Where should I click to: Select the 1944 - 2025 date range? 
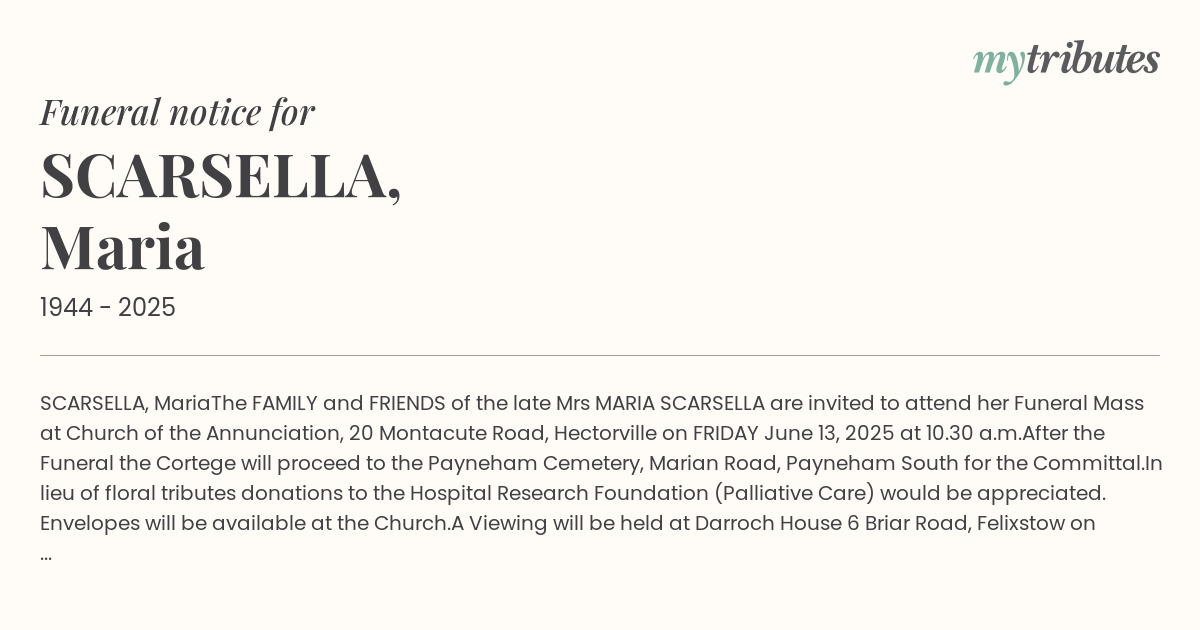point(108,308)
